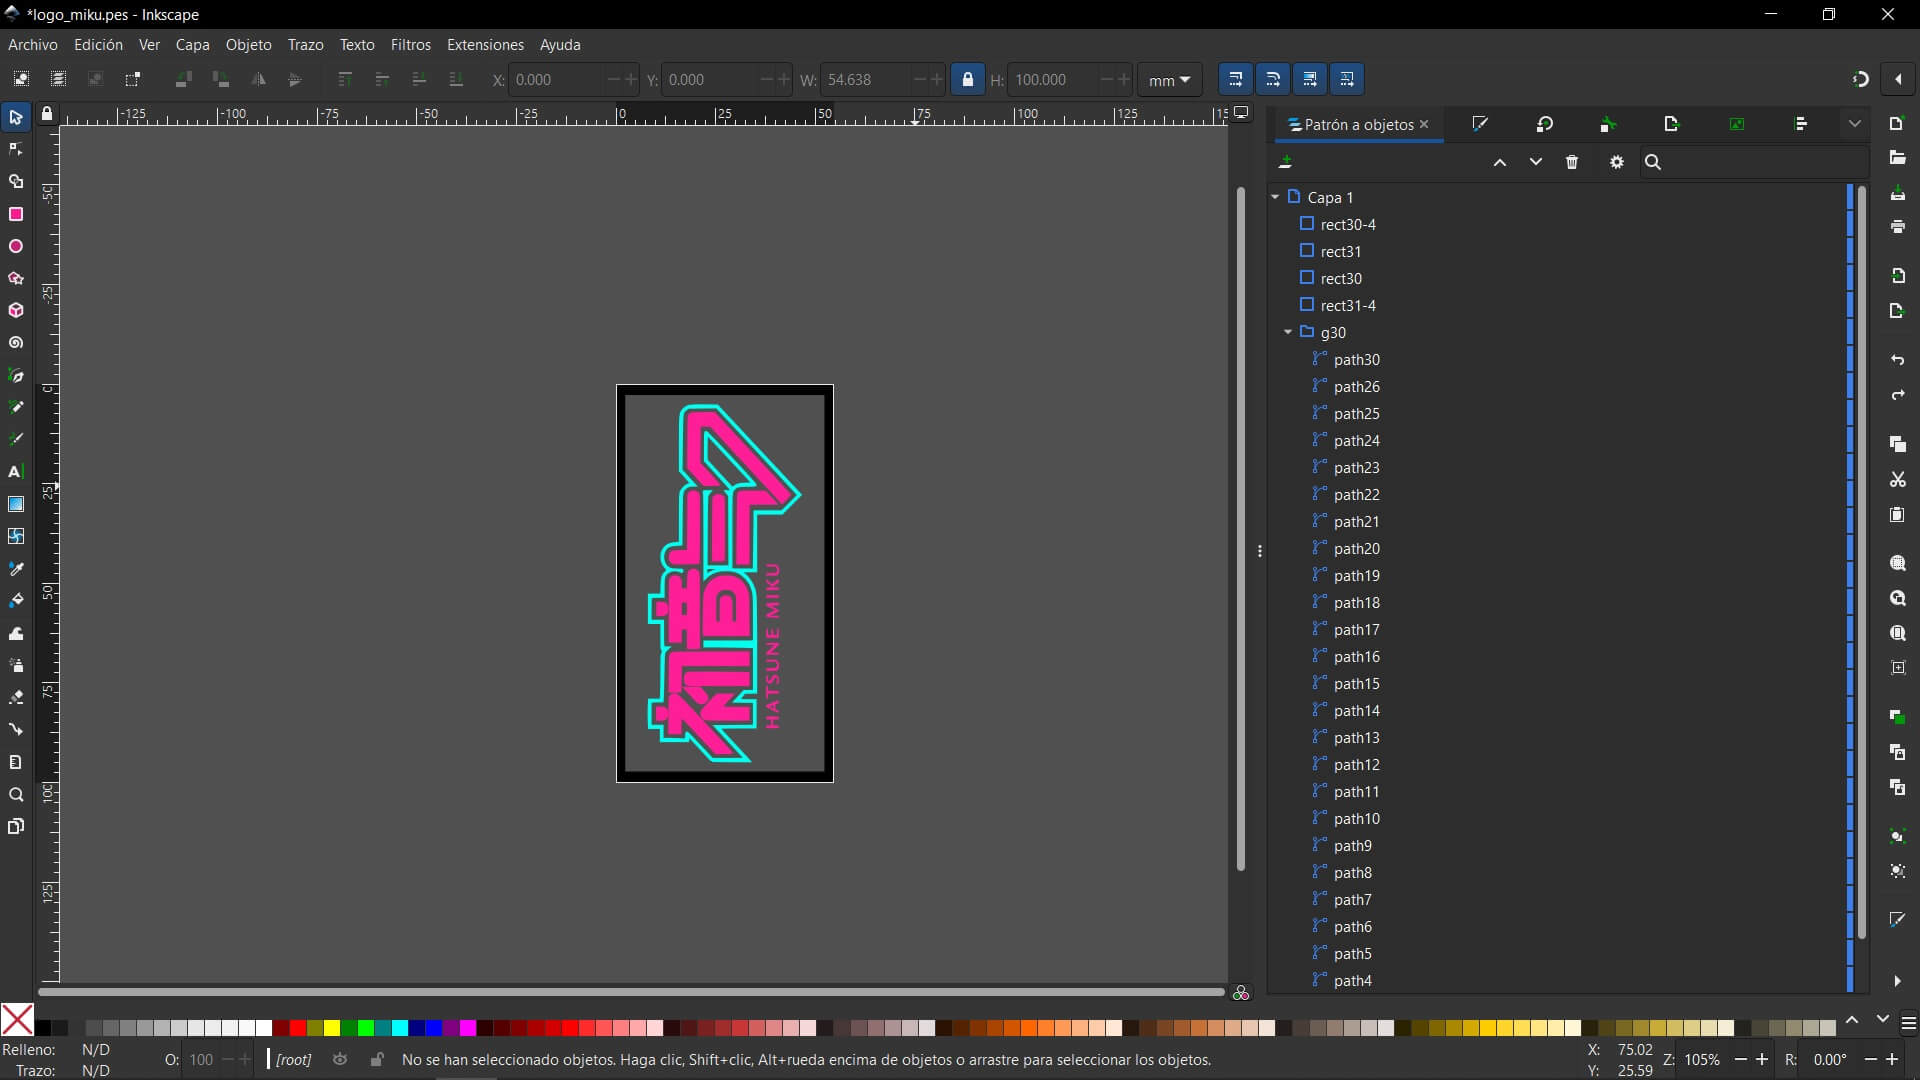Open the Filtros menu
Viewport: 1920px width, 1080px height.
410,45
